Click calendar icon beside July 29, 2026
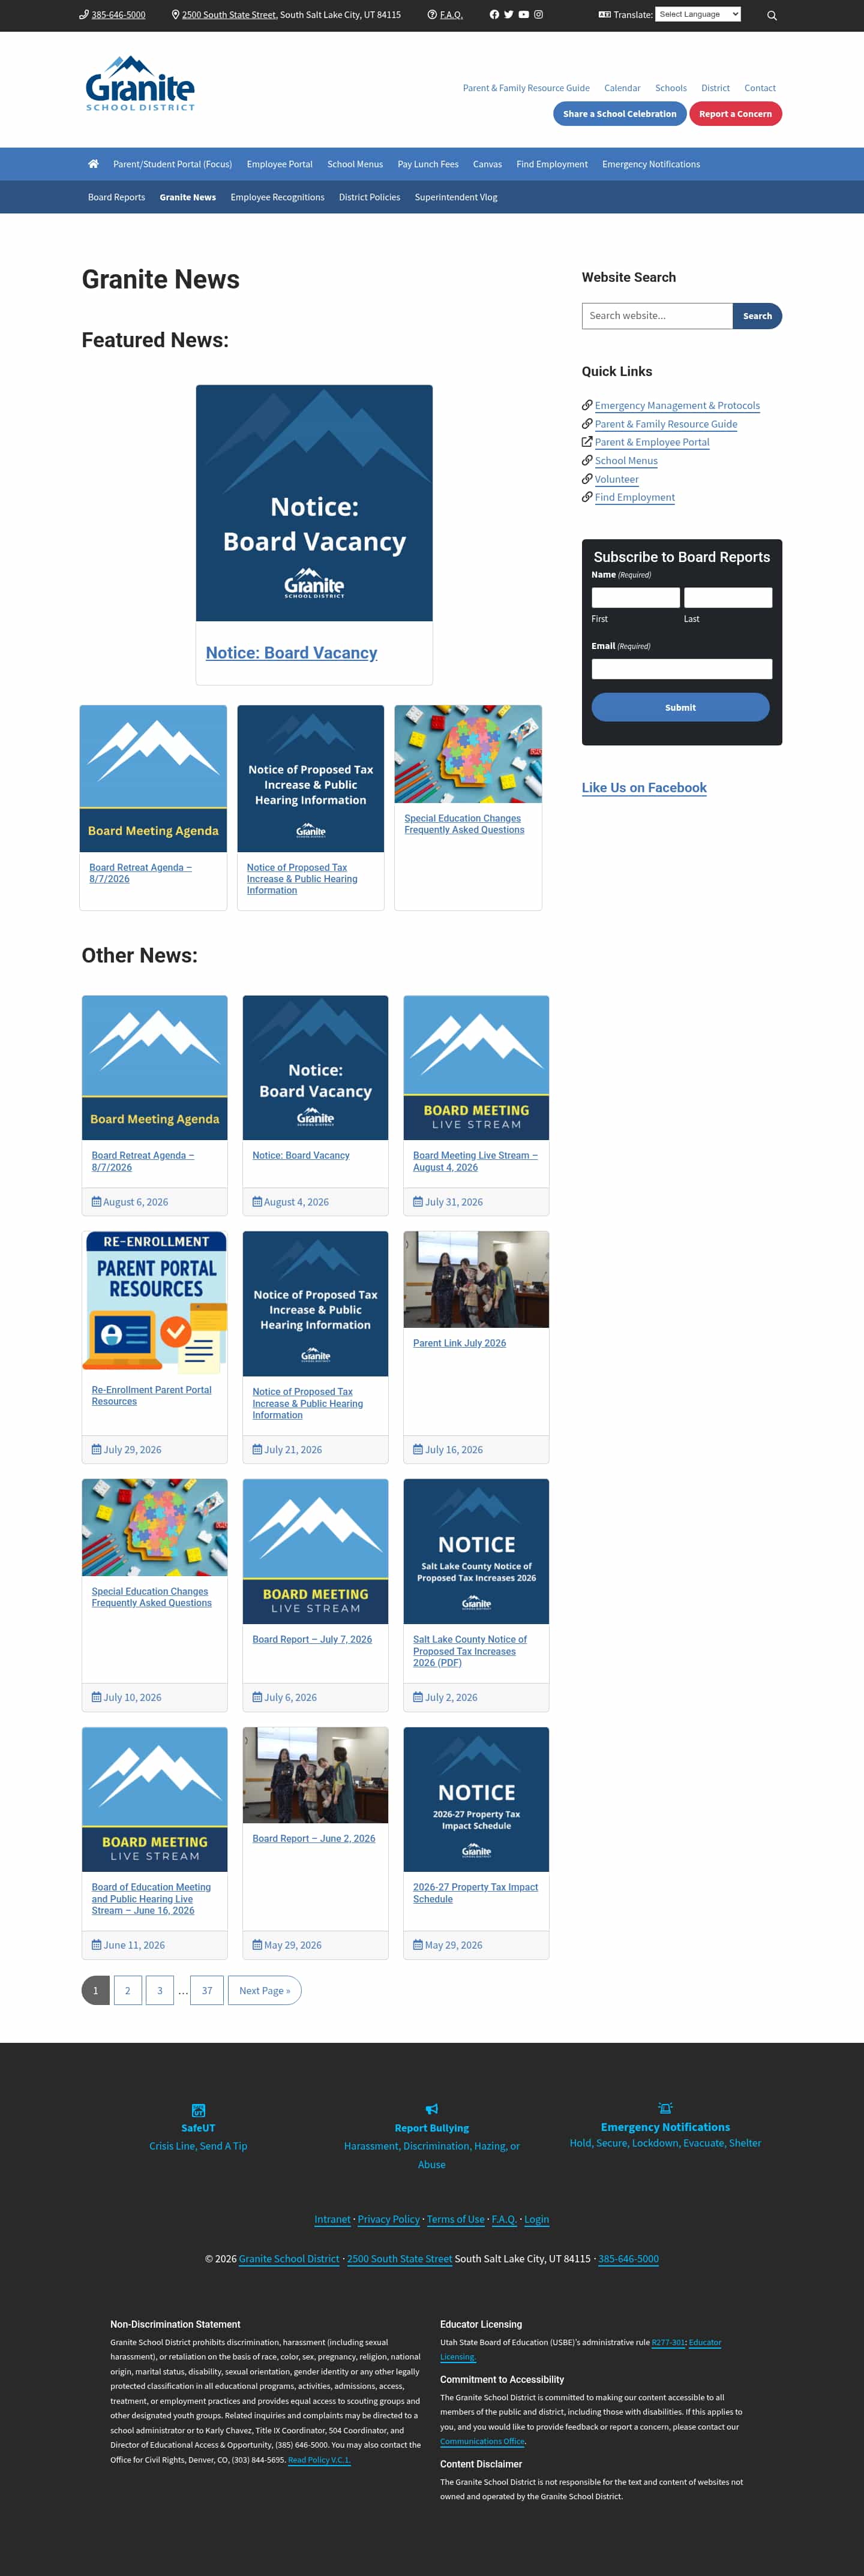 click(x=96, y=1450)
